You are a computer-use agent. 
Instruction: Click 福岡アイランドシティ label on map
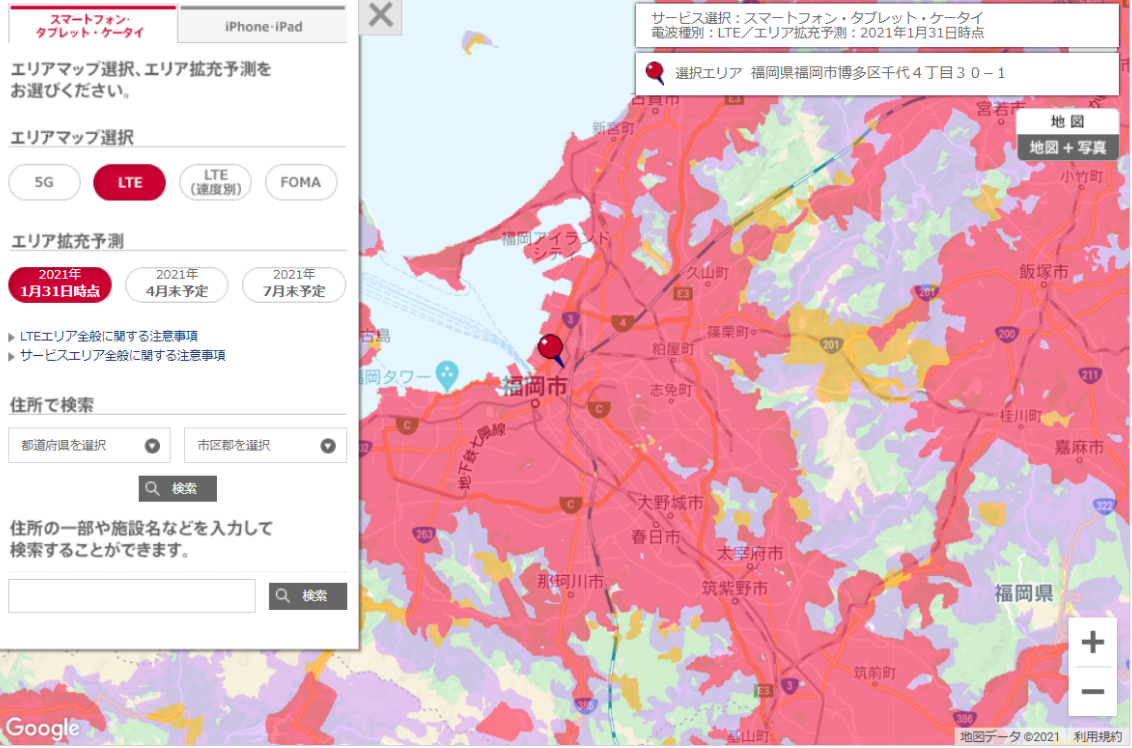click(555, 245)
